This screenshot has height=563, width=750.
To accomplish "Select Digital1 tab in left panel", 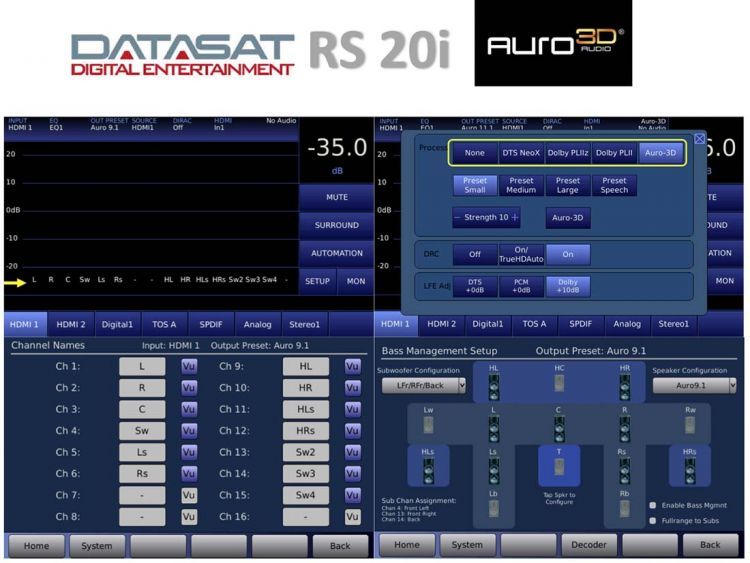I will (117, 324).
